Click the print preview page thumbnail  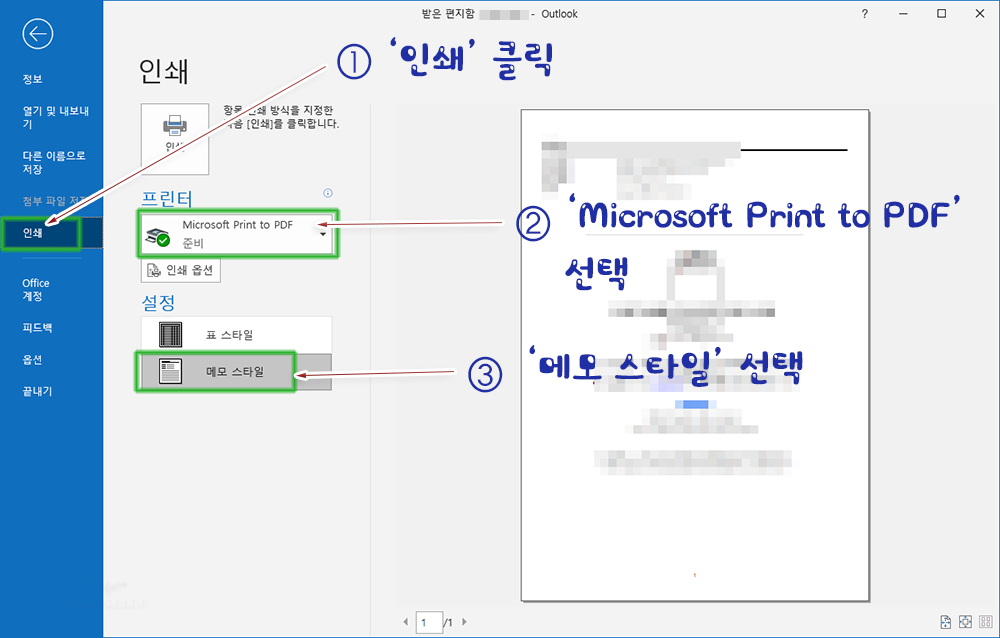pyautogui.click(x=695, y=355)
